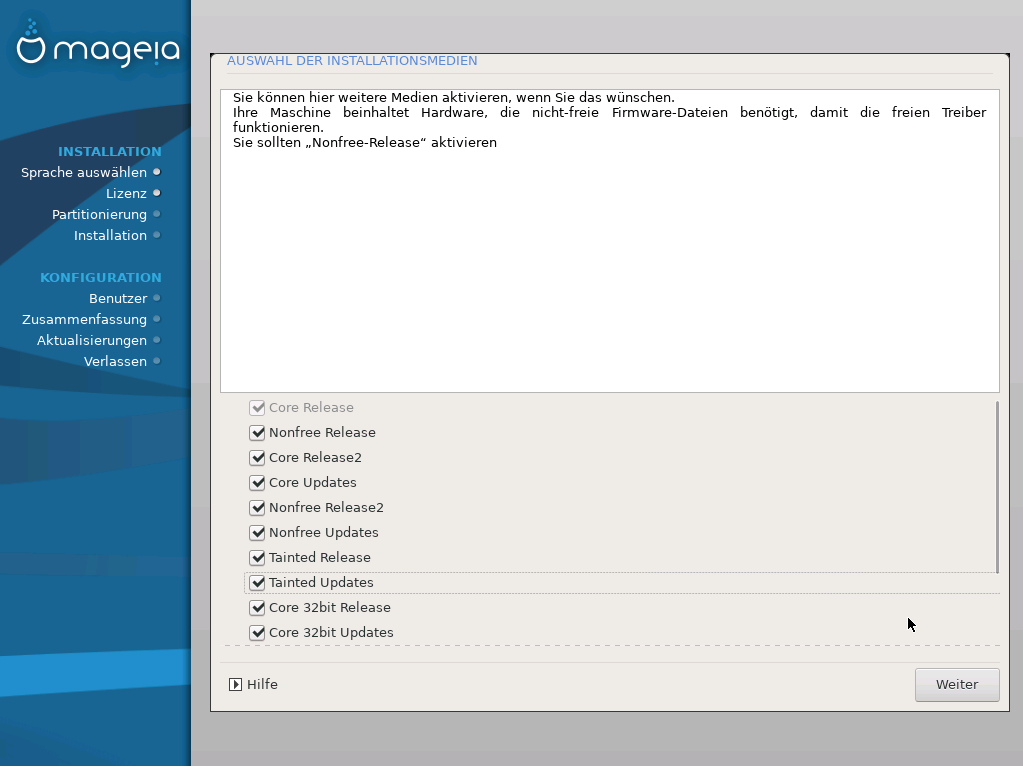The height and width of the screenshot is (766, 1023).
Task: Click the media list vertical scrollbar
Action: [x=997, y=487]
